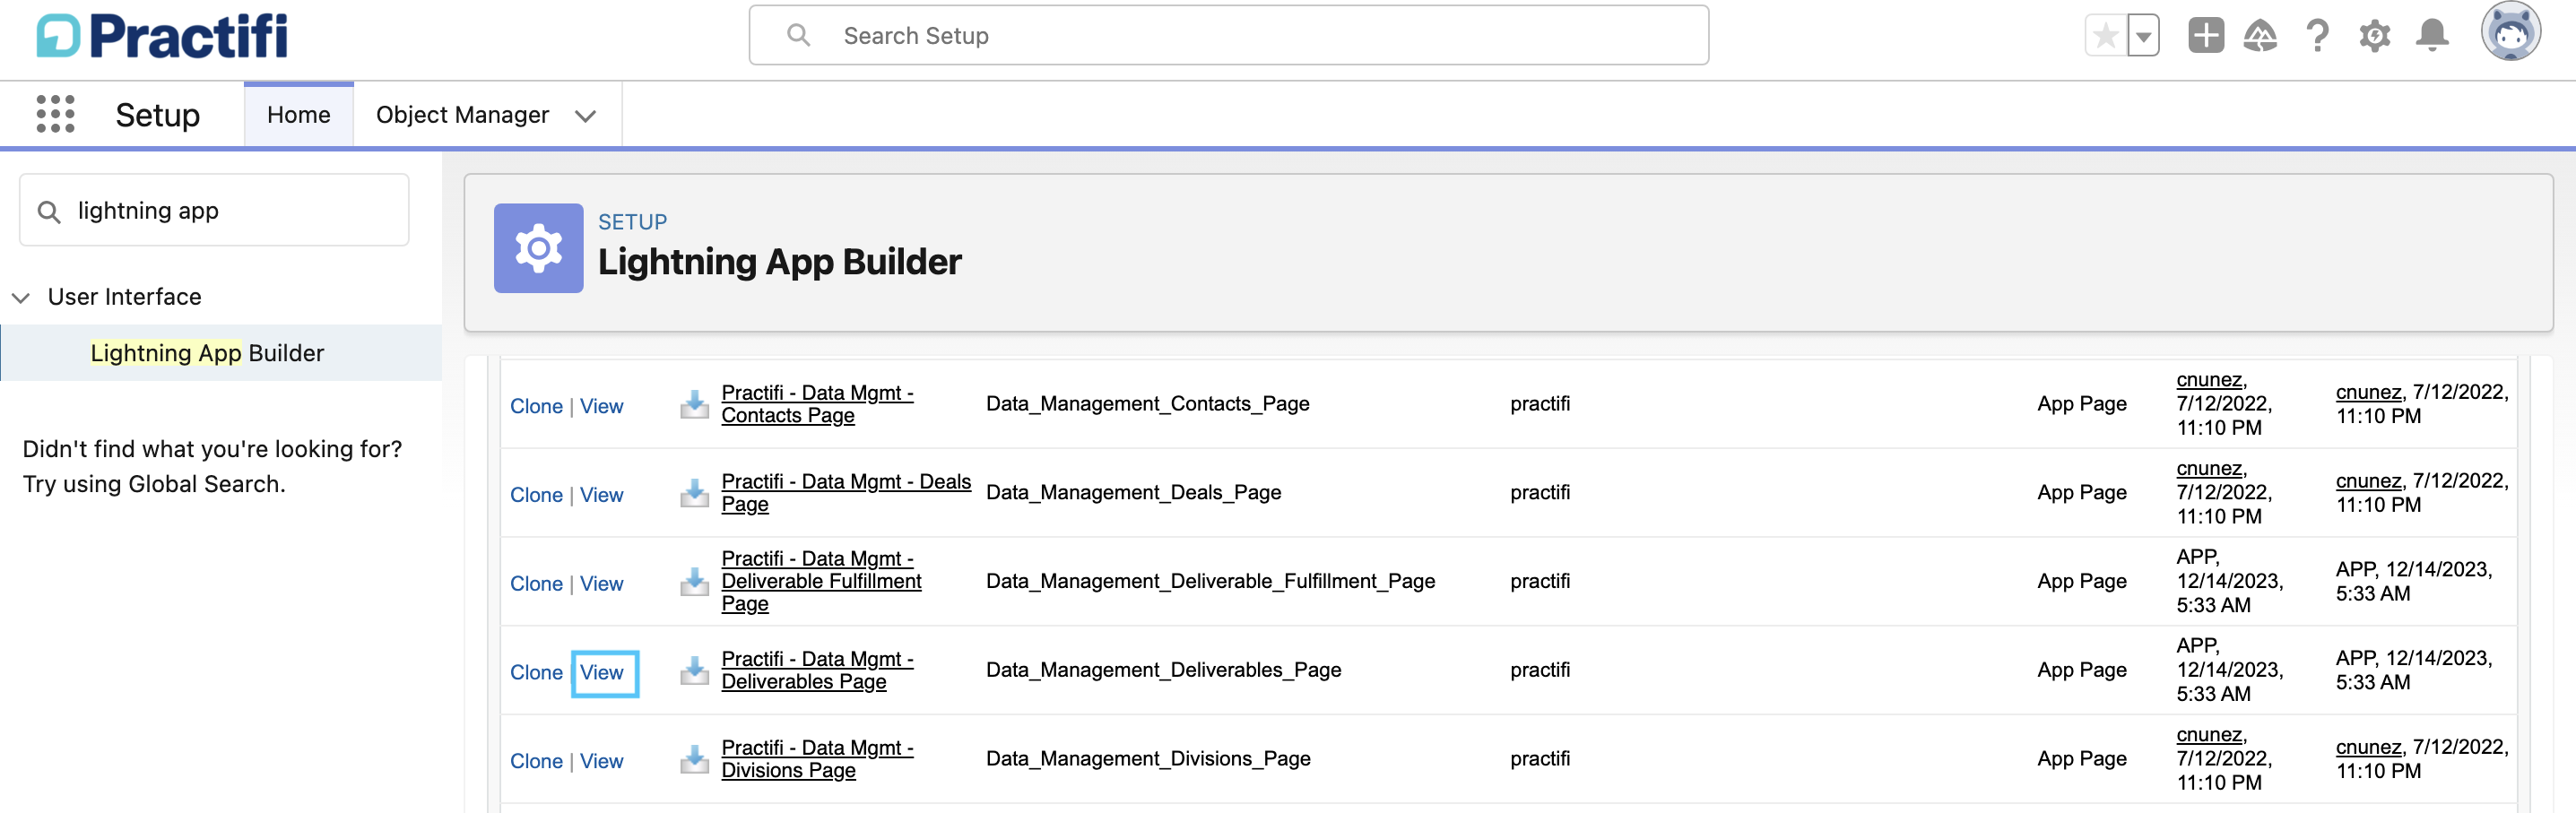Click the Search Setup field
2576x813 pixels.
click(x=1228, y=36)
